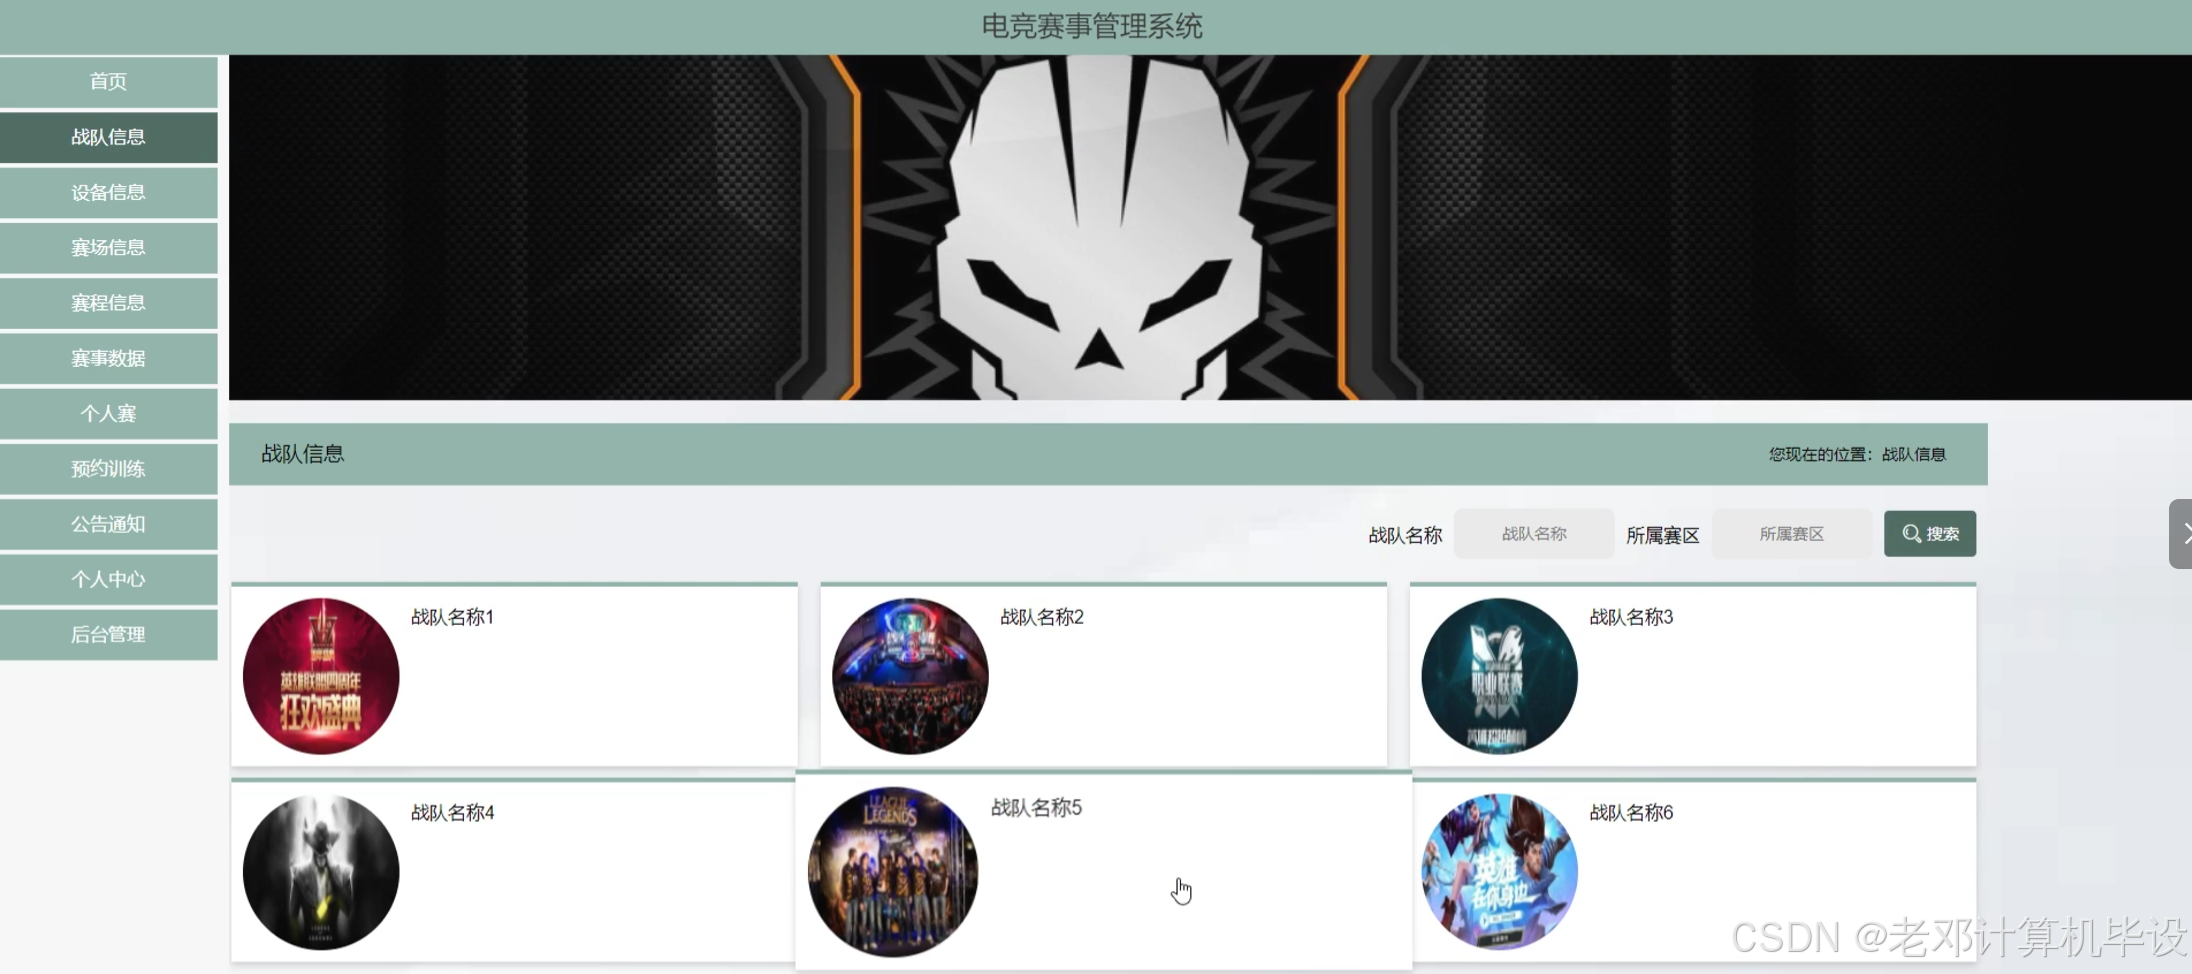Focus the 战队名称 search field
Image resolution: width=2192 pixels, height=974 pixels.
coord(1534,534)
